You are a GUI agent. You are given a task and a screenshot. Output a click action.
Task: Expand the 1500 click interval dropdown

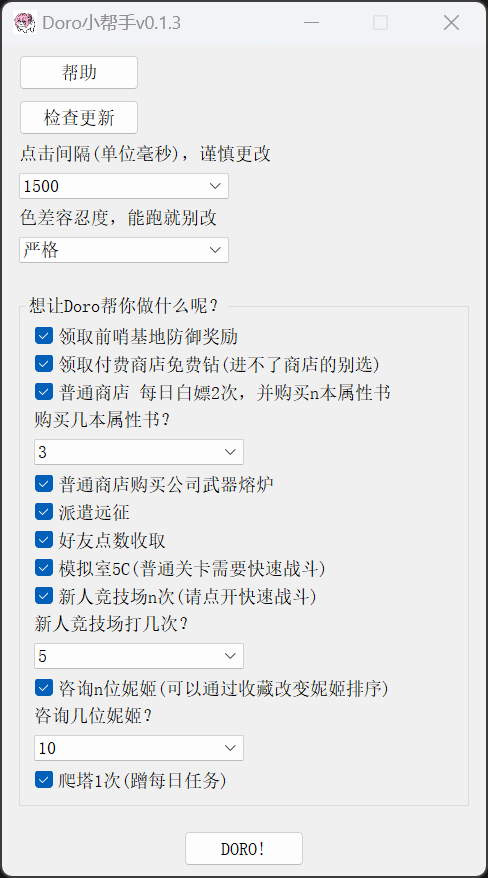(x=124, y=186)
